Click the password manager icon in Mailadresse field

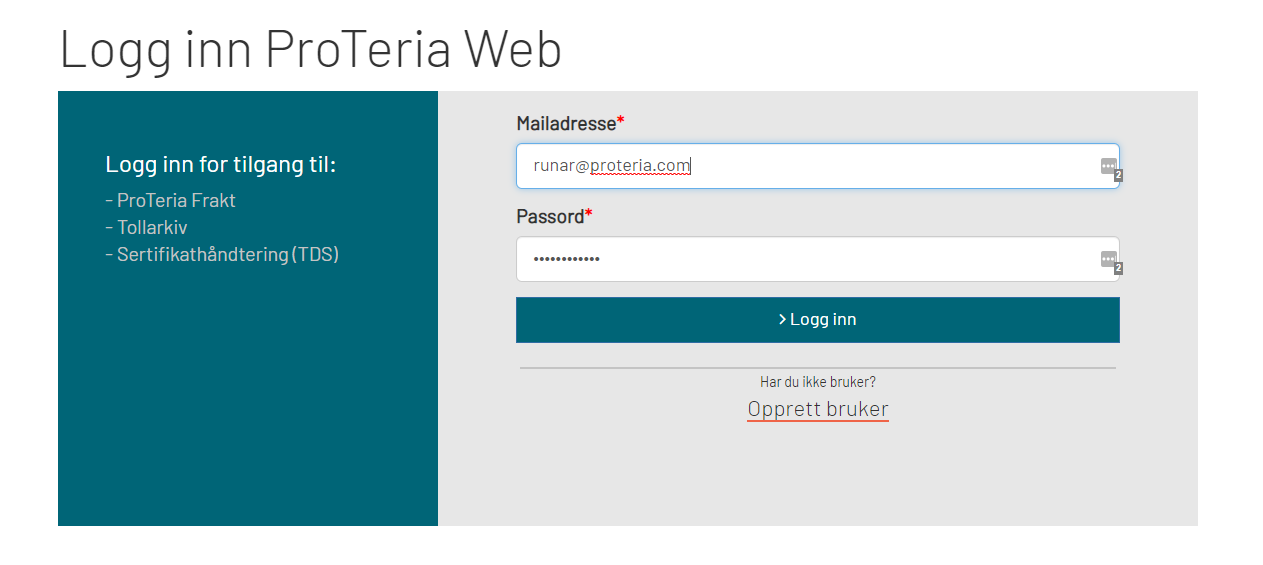point(1109,166)
